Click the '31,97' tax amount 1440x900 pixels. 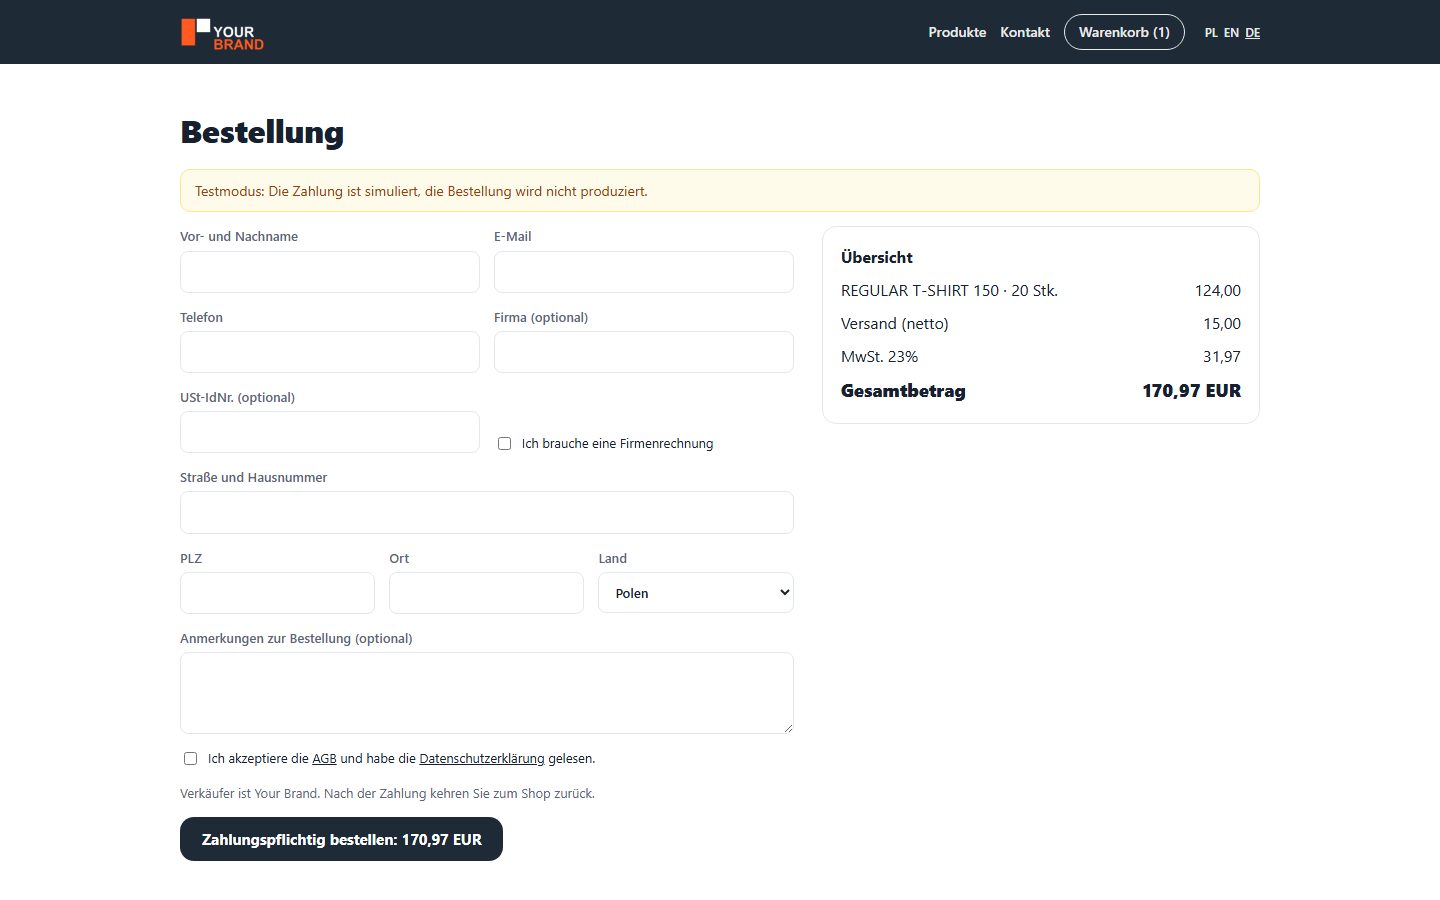tap(1222, 357)
